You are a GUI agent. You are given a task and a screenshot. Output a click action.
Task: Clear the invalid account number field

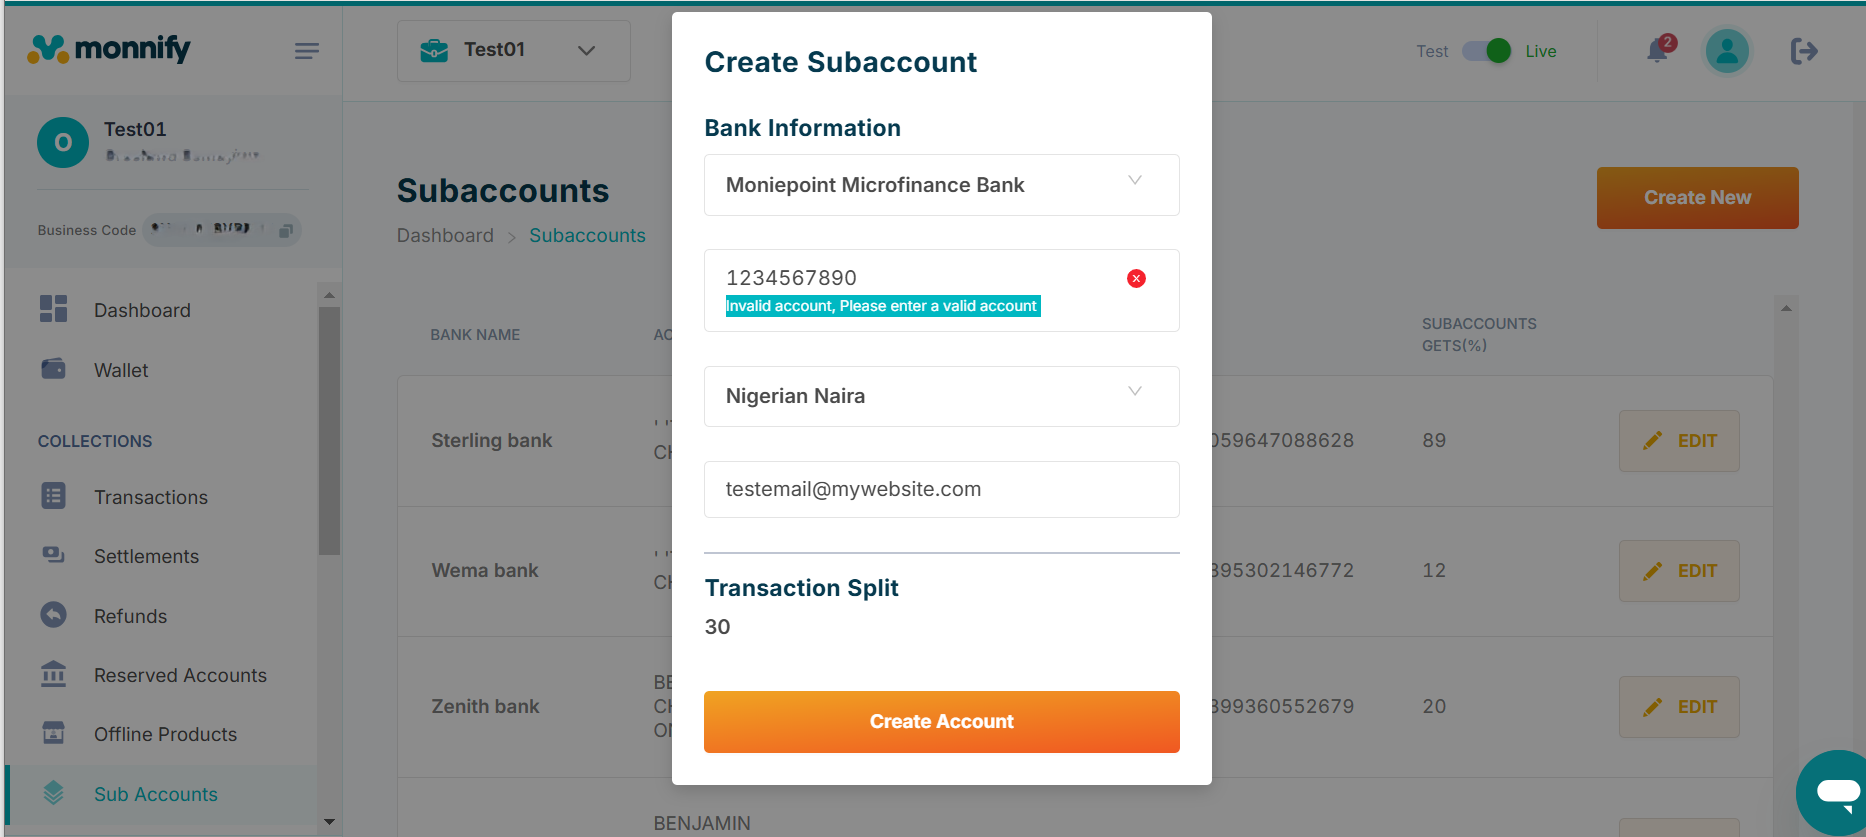tap(1136, 279)
